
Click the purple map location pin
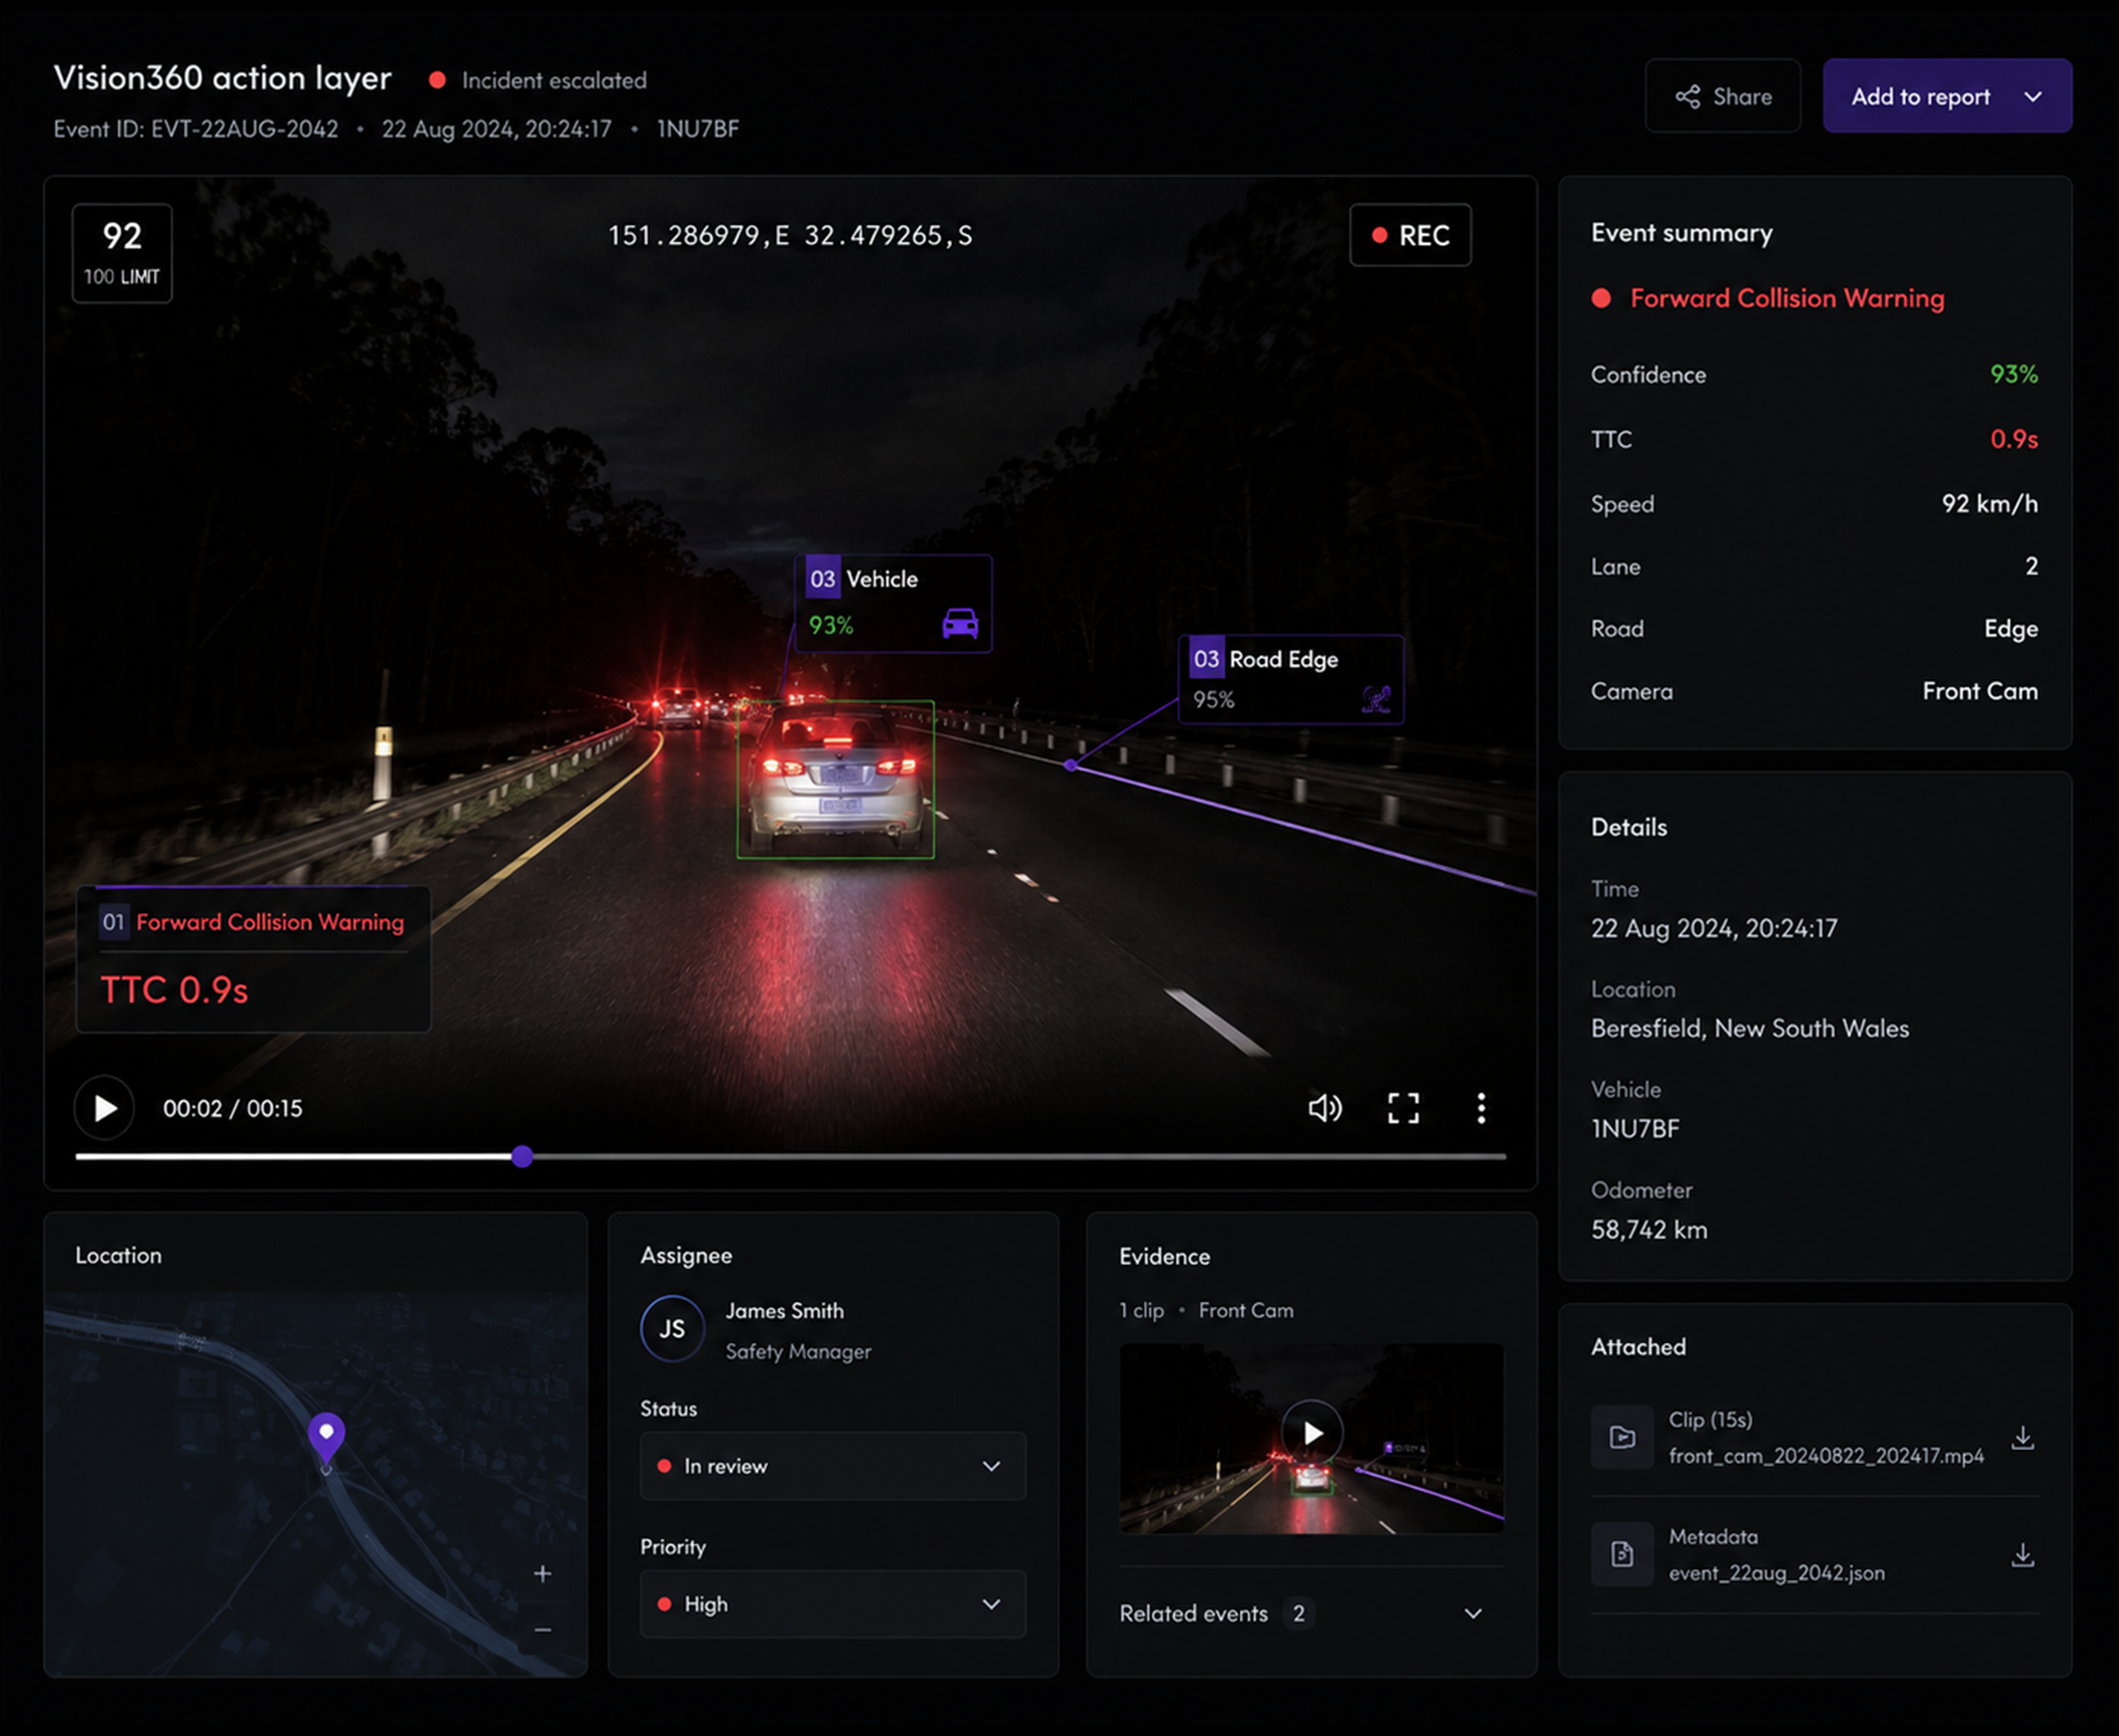coord(326,1439)
